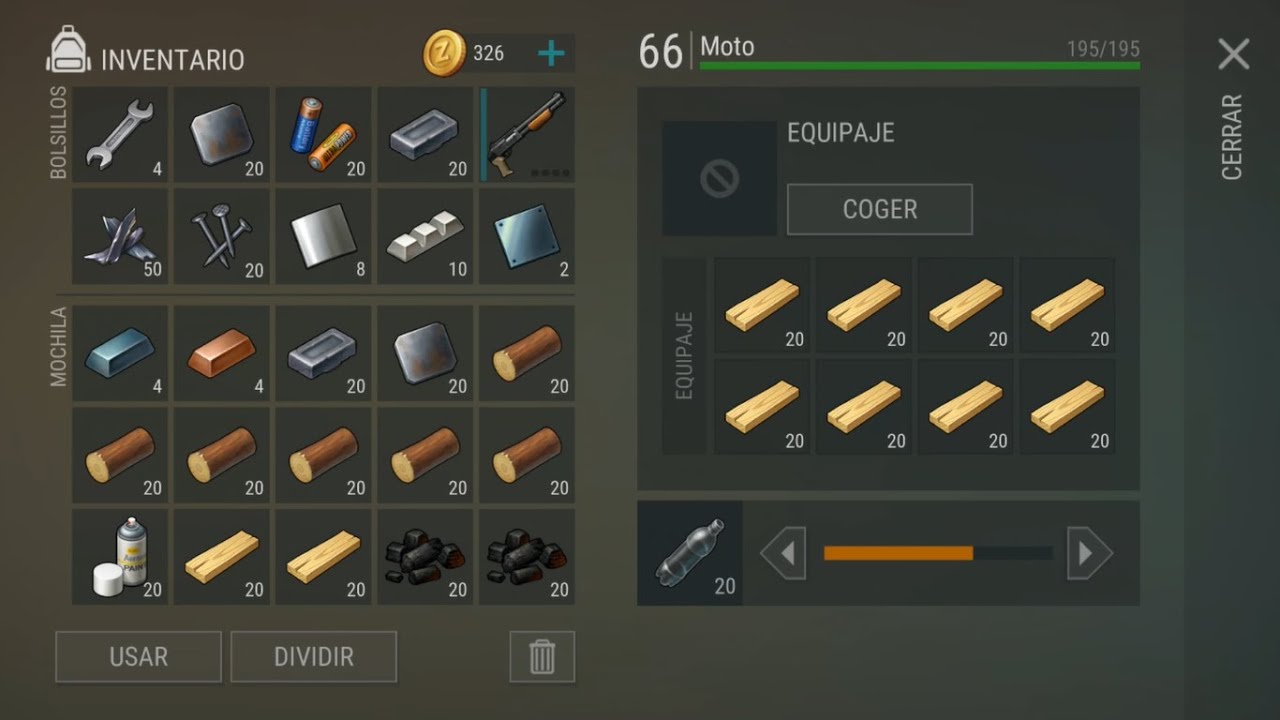Select the plastic bottle fuel slot

tap(690, 553)
